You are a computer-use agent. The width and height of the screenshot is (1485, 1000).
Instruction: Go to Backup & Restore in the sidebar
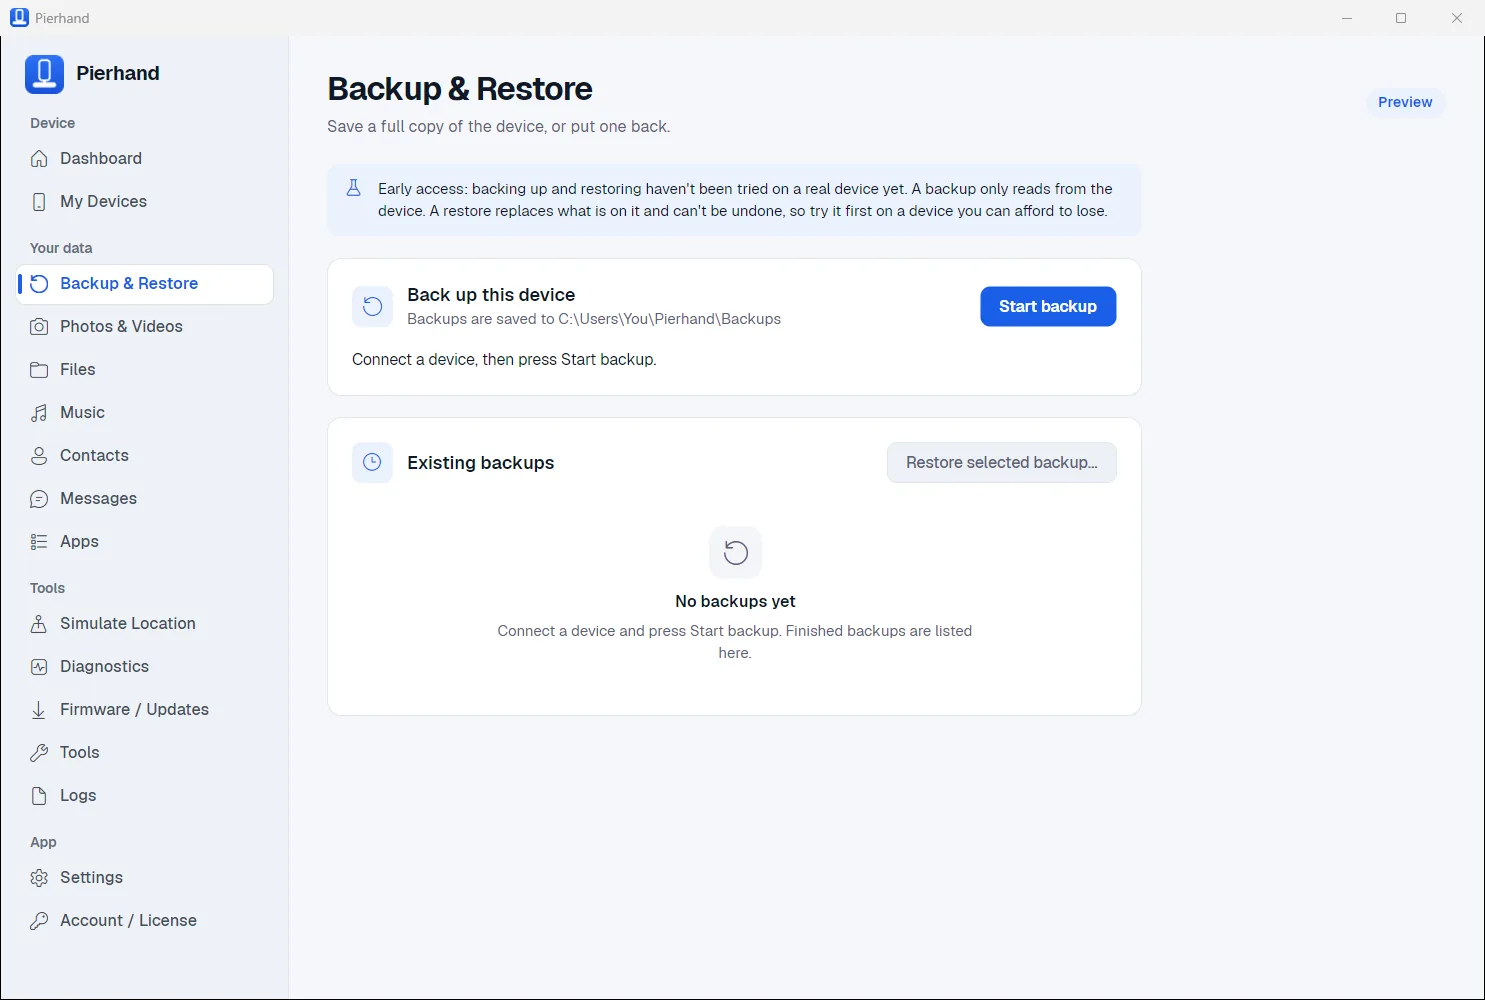click(x=145, y=284)
